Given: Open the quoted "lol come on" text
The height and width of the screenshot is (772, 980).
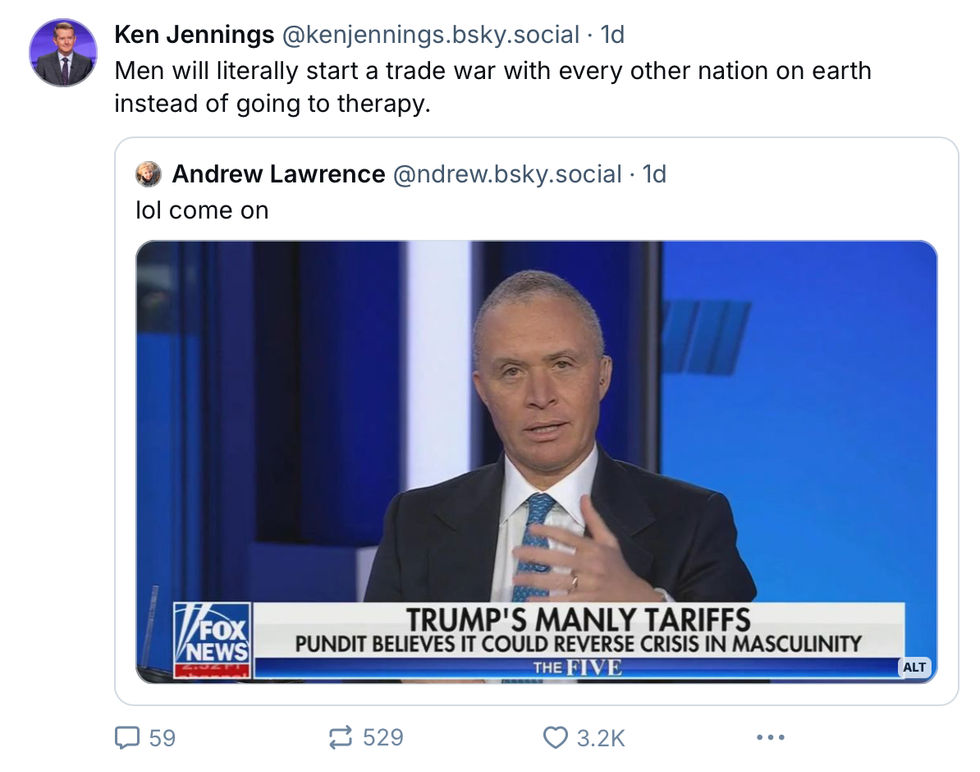Looking at the screenshot, I should [202, 211].
